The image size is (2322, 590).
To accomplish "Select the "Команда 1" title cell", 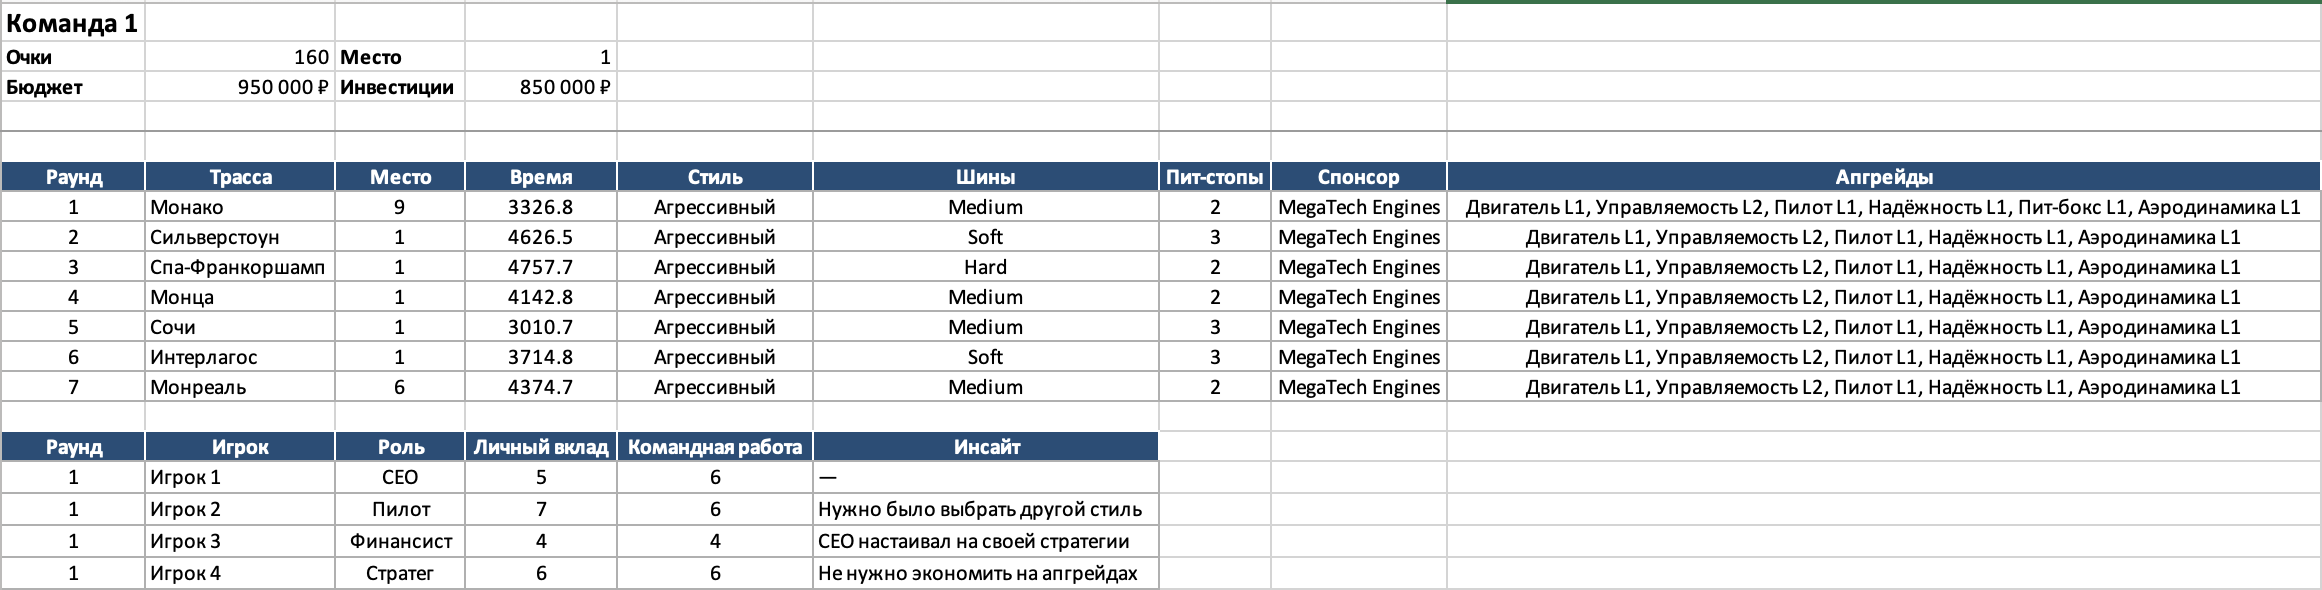I will point(72,23).
